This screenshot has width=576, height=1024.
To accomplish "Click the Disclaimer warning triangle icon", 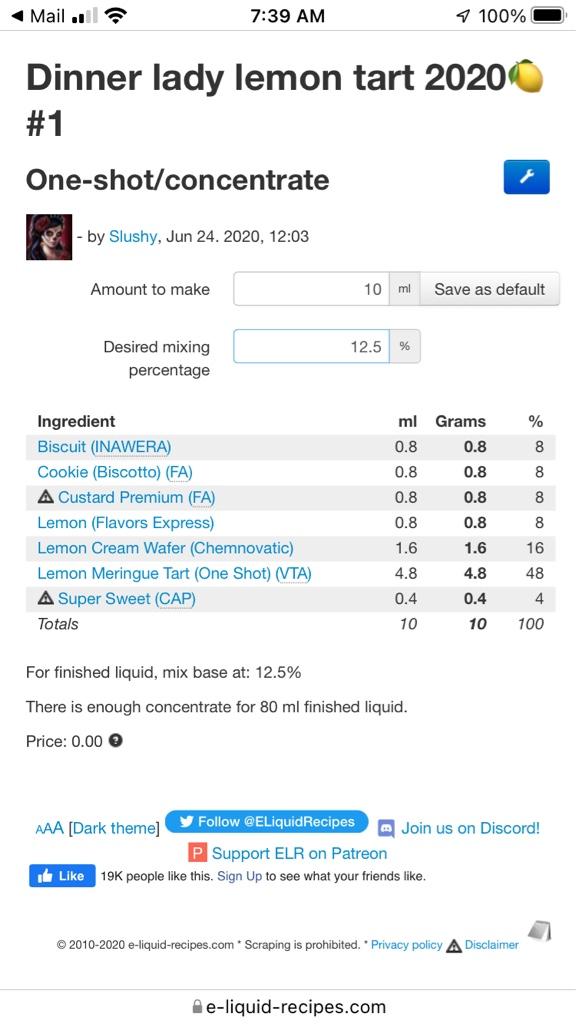I will coord(454,945).
